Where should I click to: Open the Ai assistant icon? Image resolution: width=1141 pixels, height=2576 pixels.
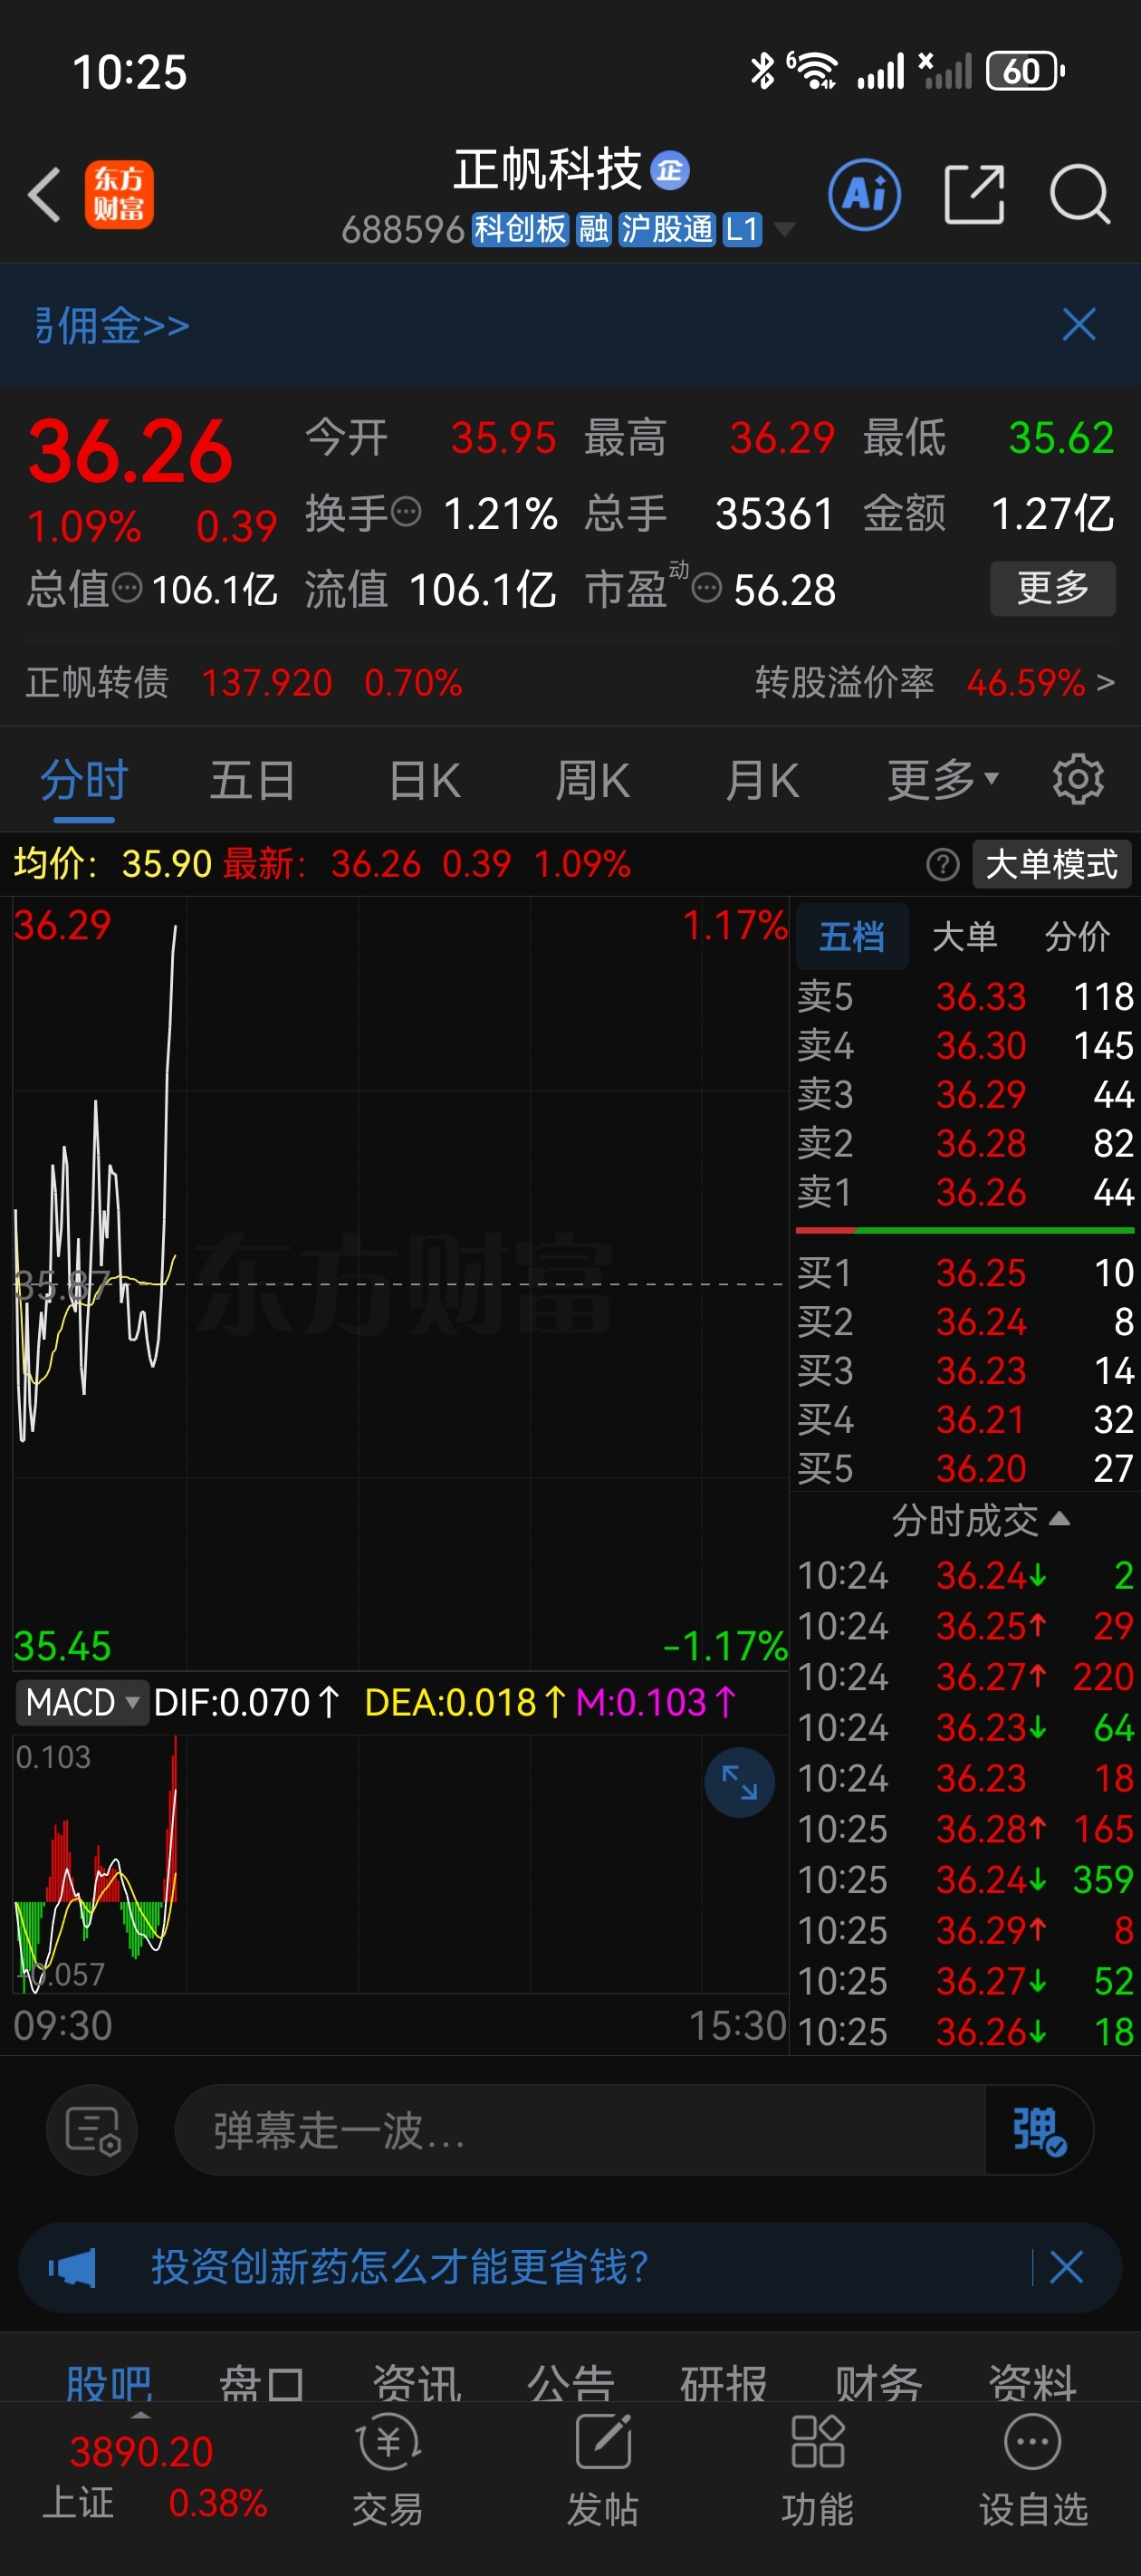[x=864, y=194]
